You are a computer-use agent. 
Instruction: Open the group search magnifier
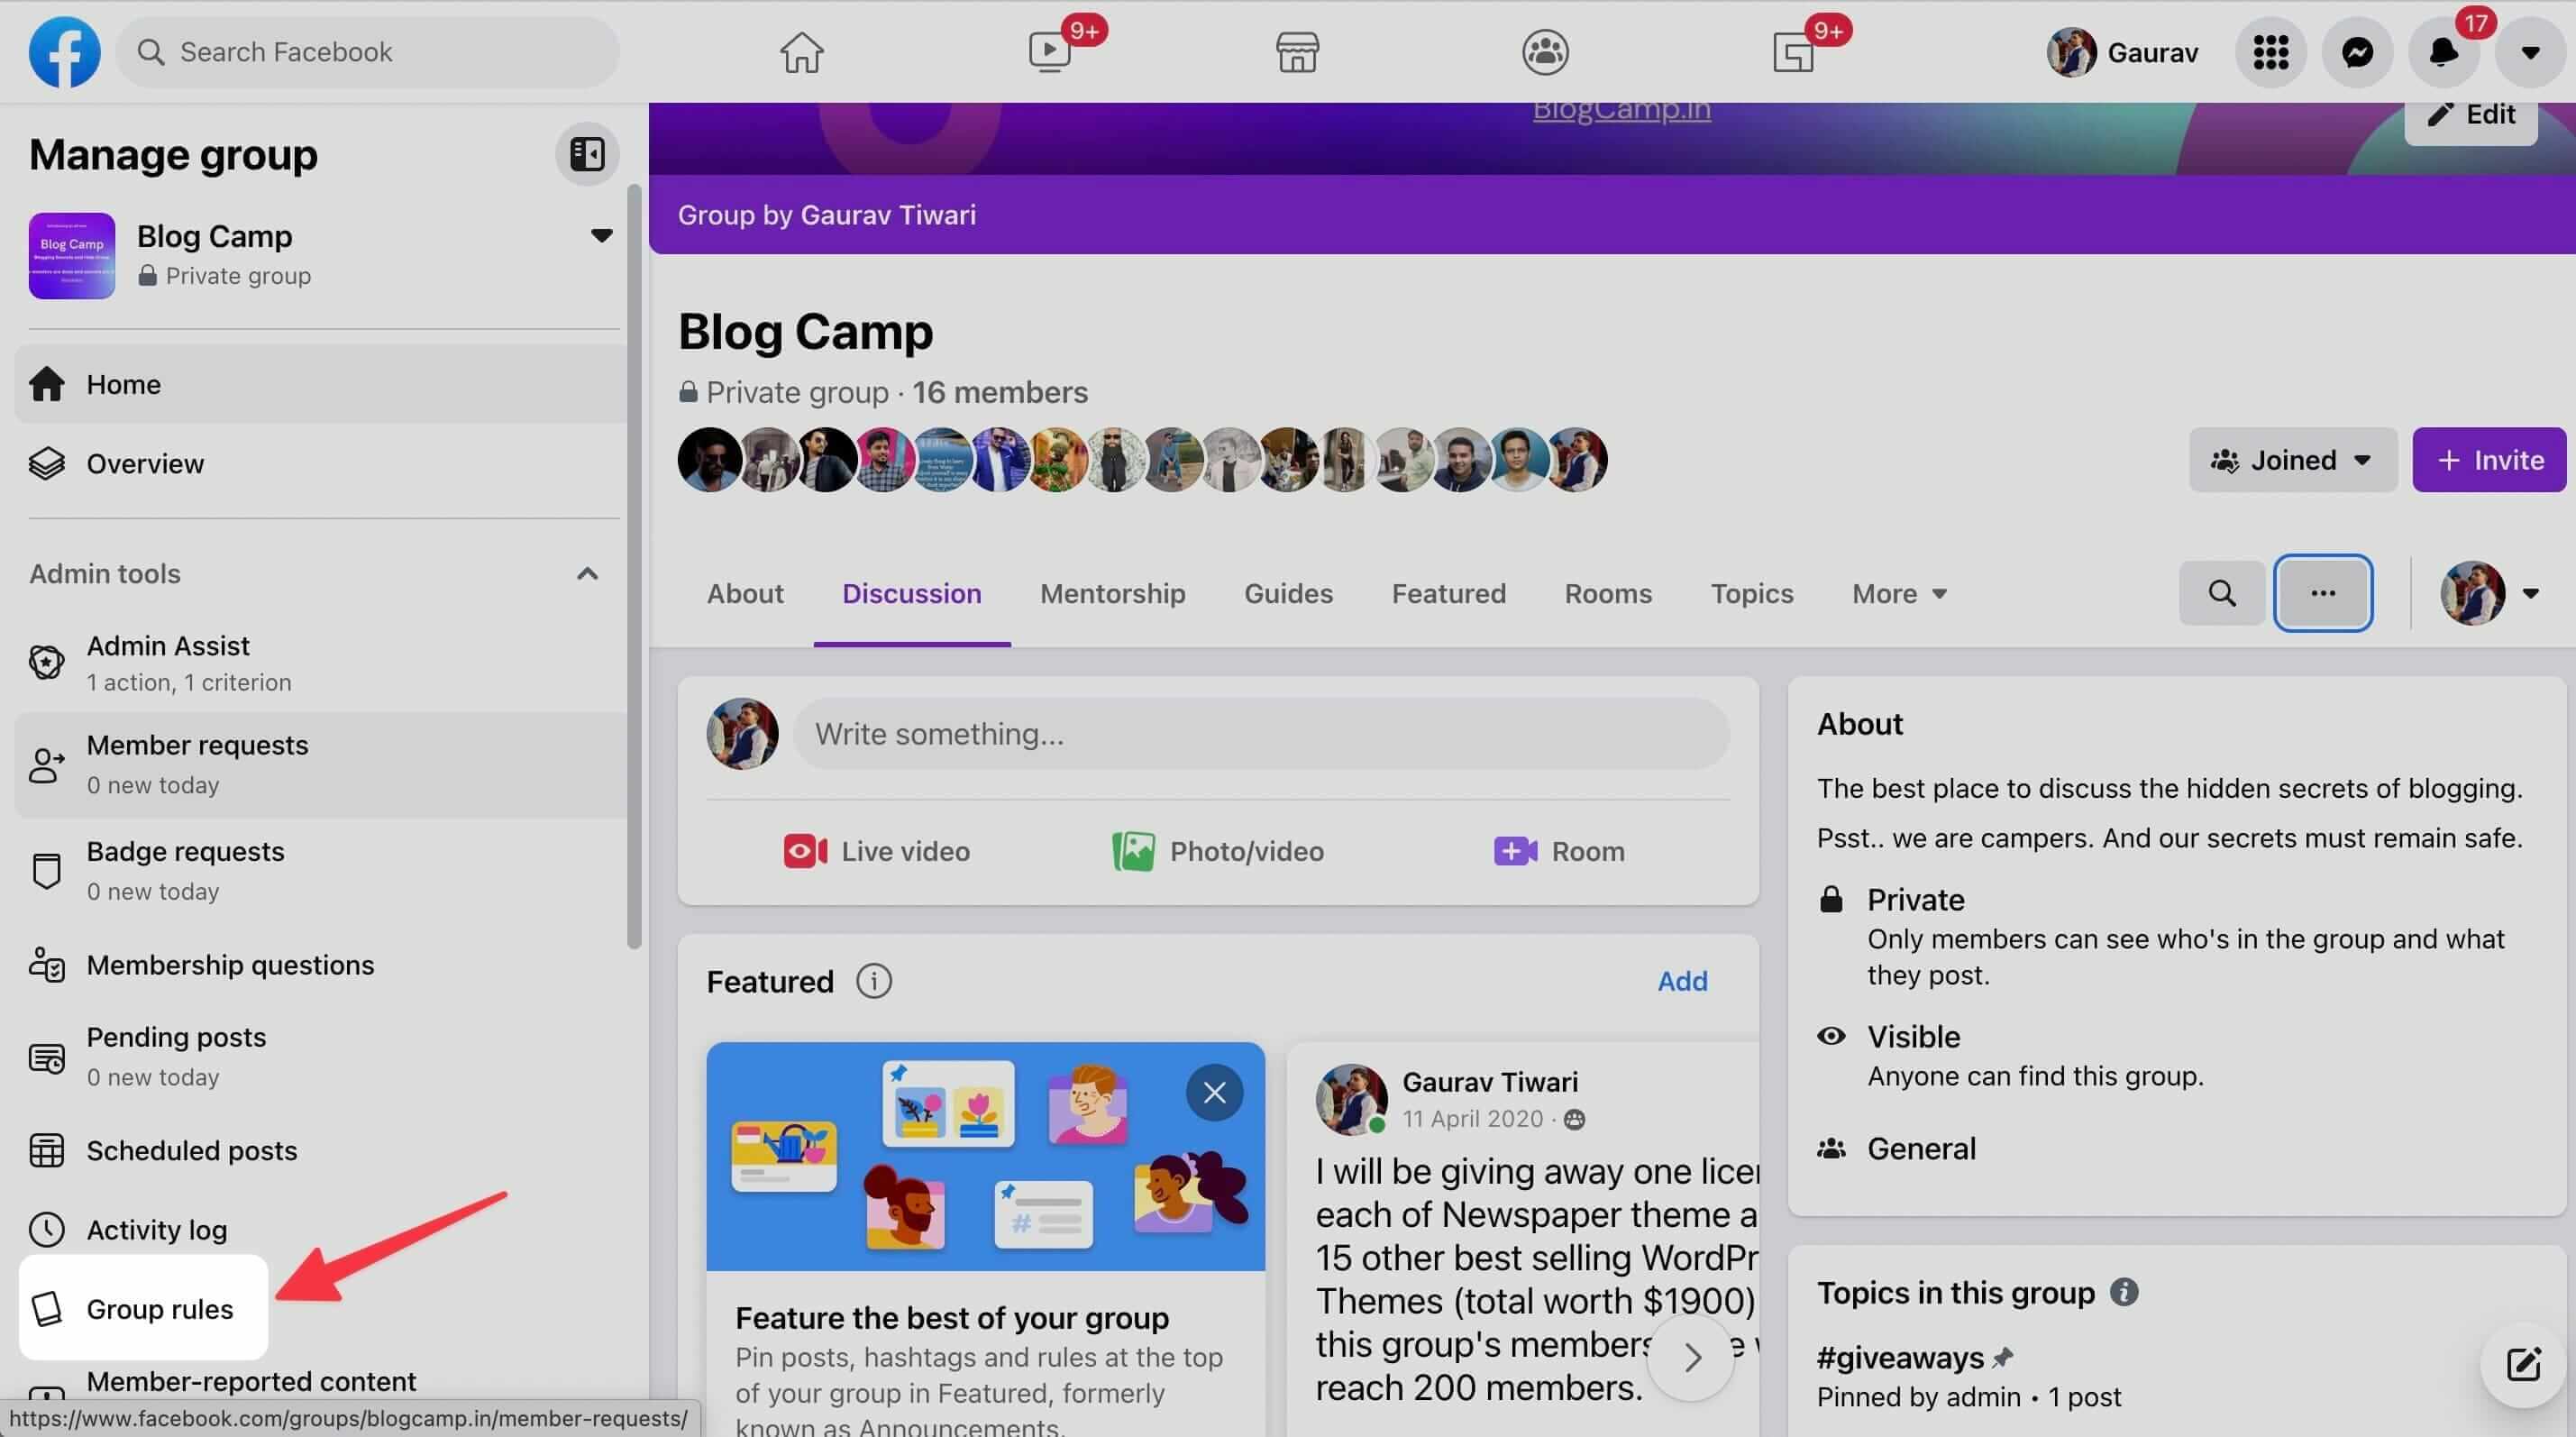(2220, 592)
